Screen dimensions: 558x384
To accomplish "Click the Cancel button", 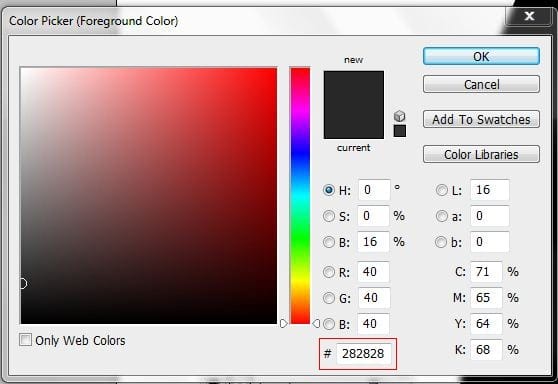I will pyautogui.click(x=481, y=84).
